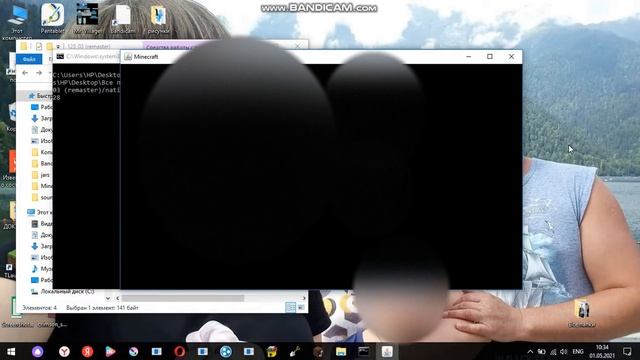Switch to the command prompt taskbar icon
The image size is (640, 360).
(364, 351)
